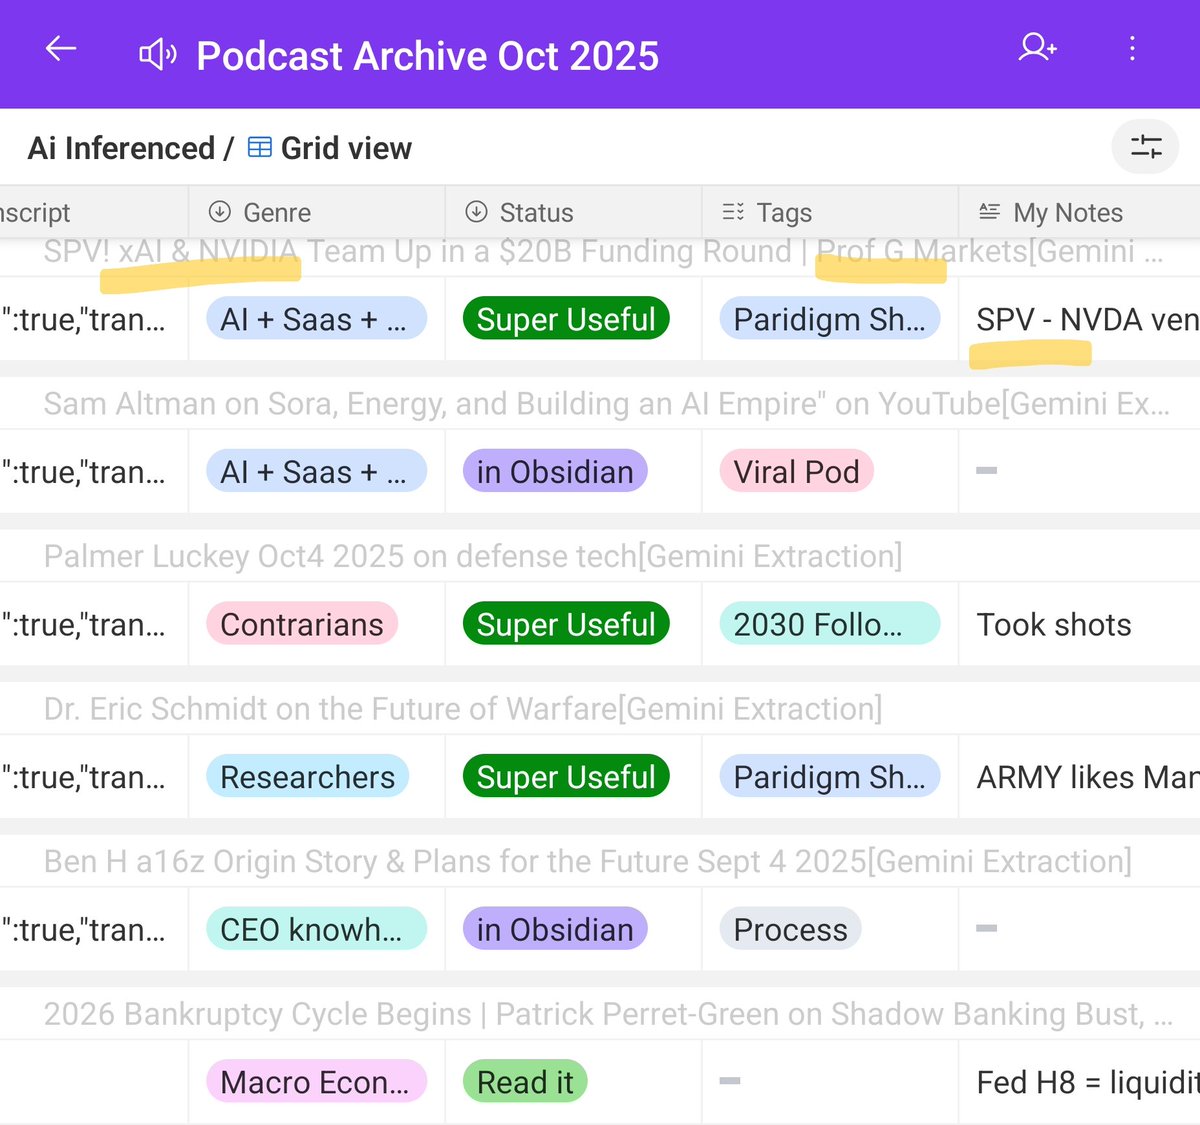
Task: Select transcript cell in Palmer Luckey row
Action: 94,624
